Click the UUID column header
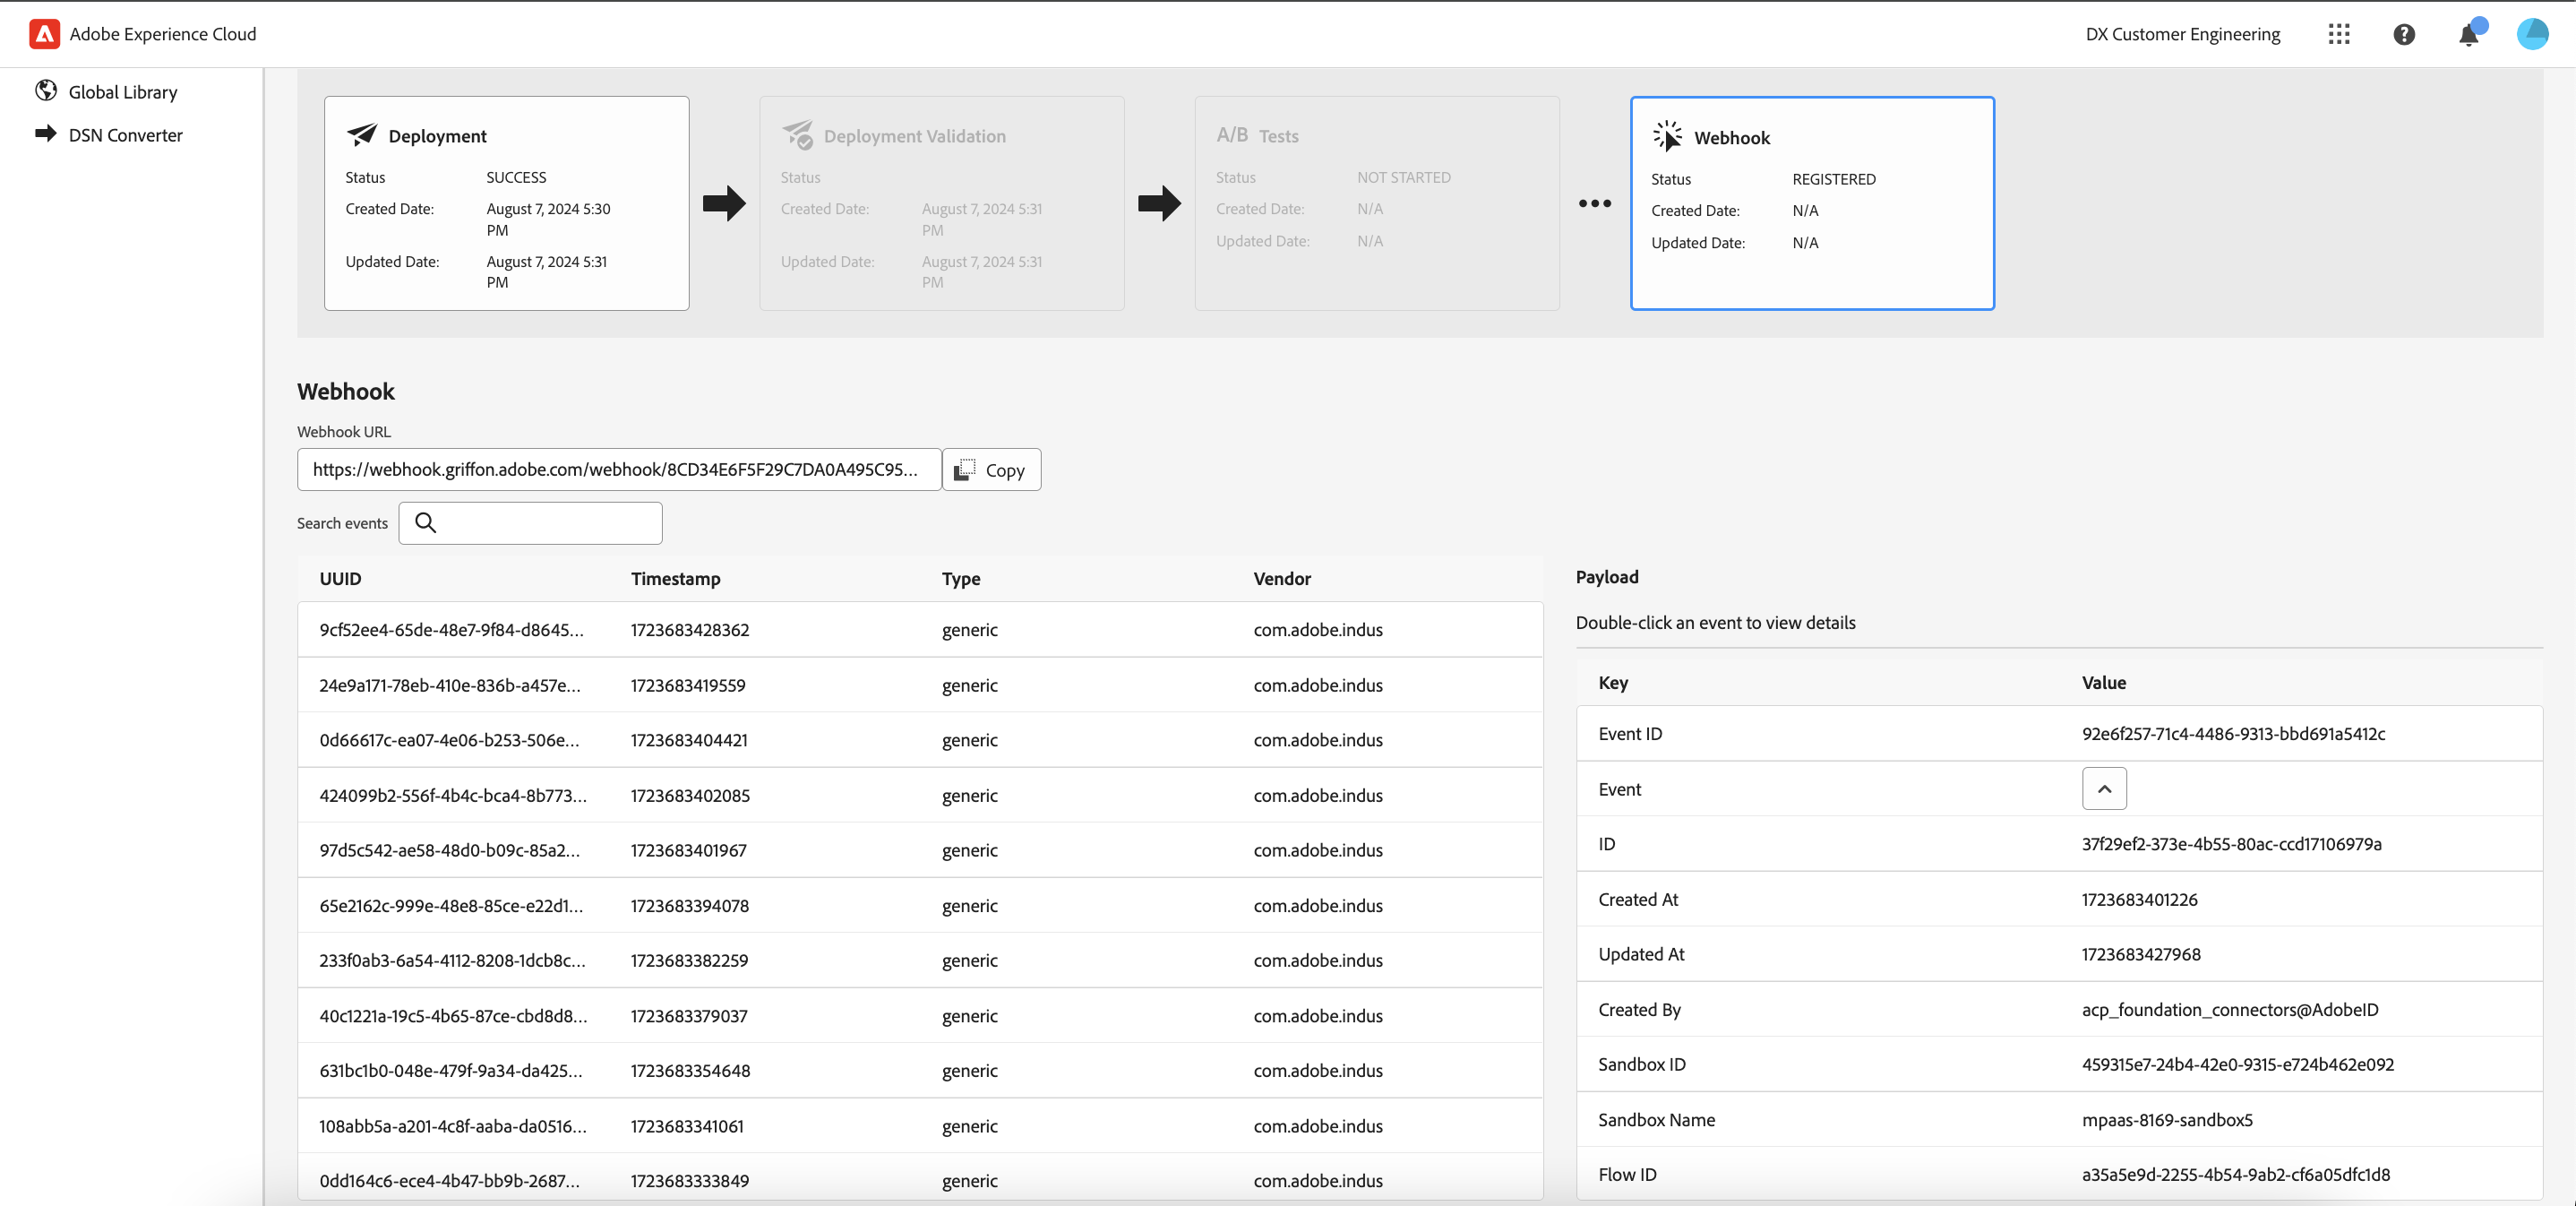The width and height of the screenshot is (2576, 1206). 340,578
